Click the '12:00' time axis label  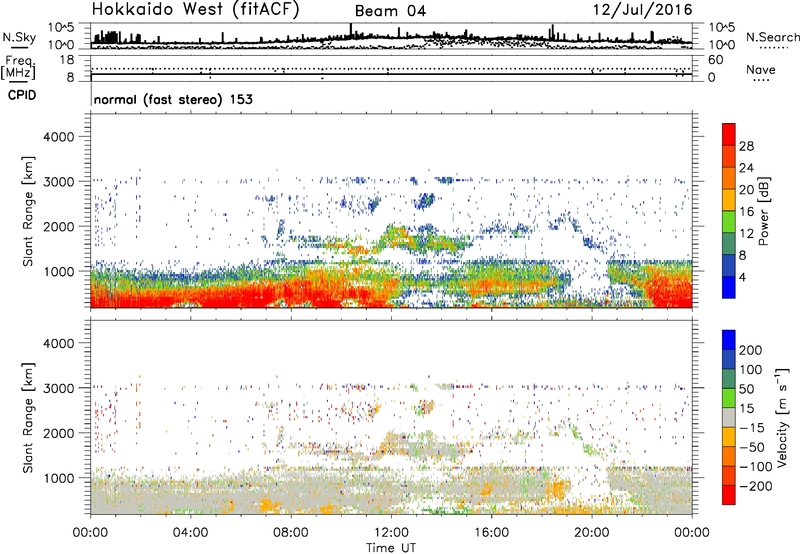[x=391, y=533]
